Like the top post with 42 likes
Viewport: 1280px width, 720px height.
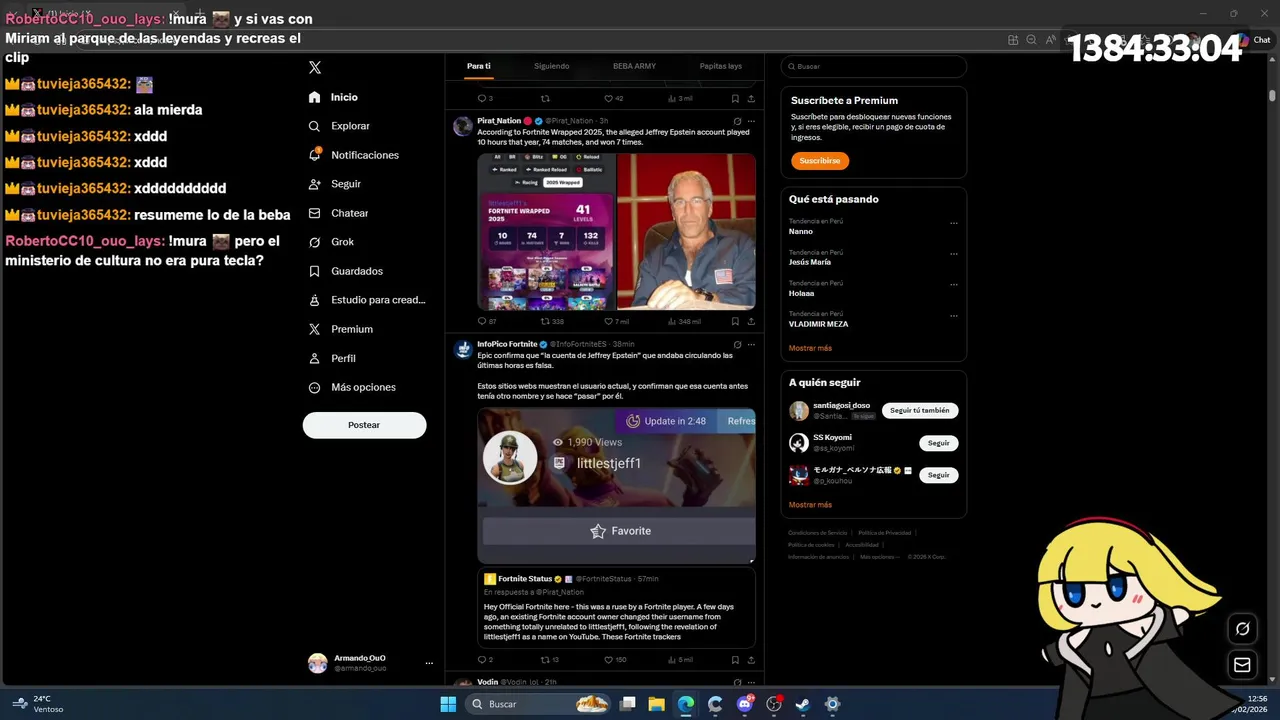(614, 98)
